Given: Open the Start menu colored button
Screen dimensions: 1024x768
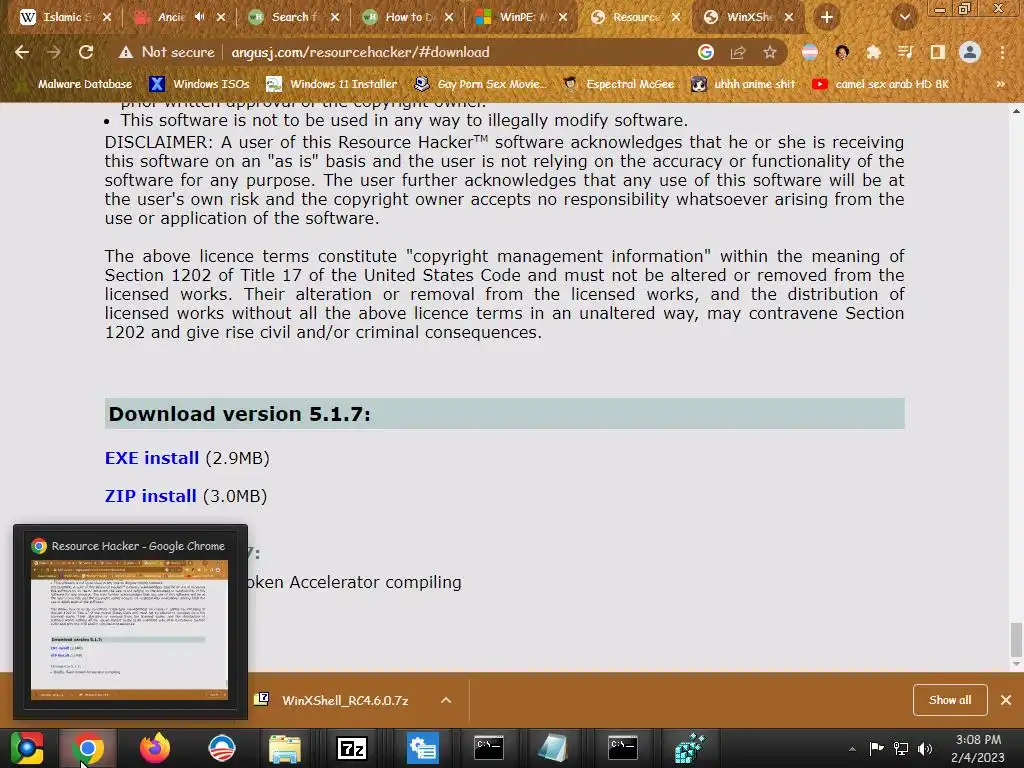Looking at the screenshot, I should tap(27, 748).
